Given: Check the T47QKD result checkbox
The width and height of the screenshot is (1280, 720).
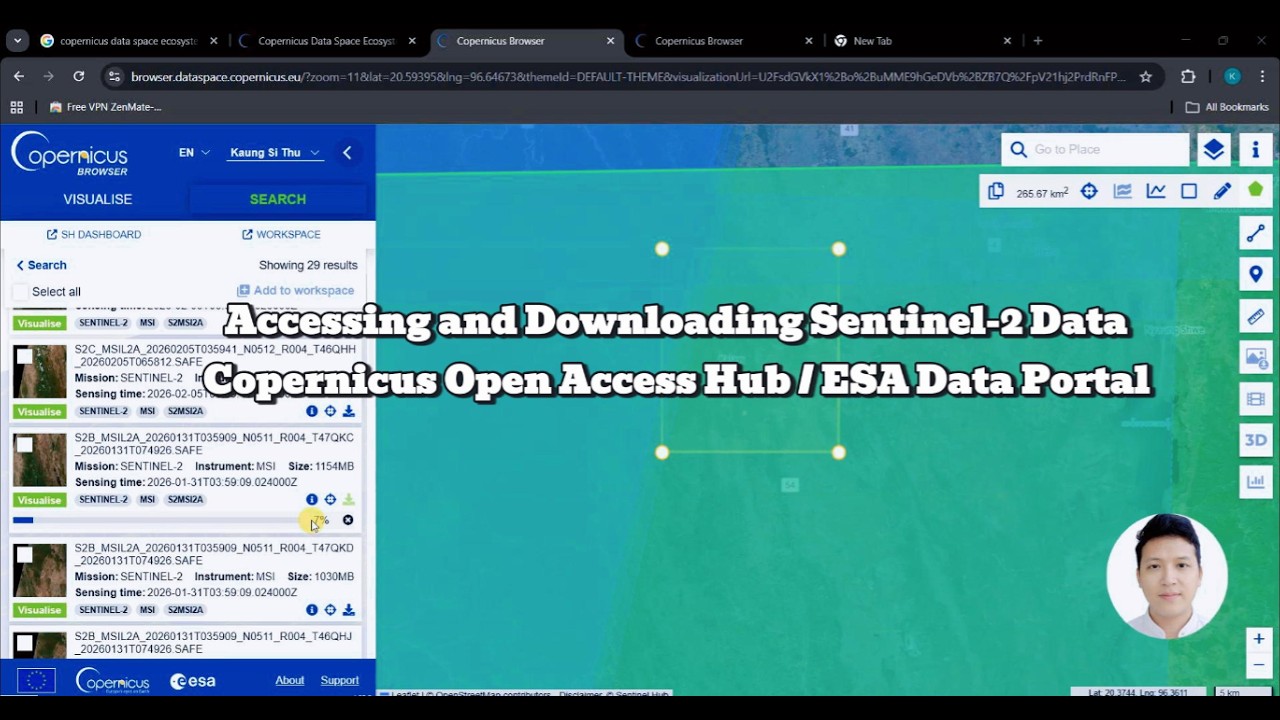Looking at the screenshot, I should pyautogui.click(x=24, y=554).
